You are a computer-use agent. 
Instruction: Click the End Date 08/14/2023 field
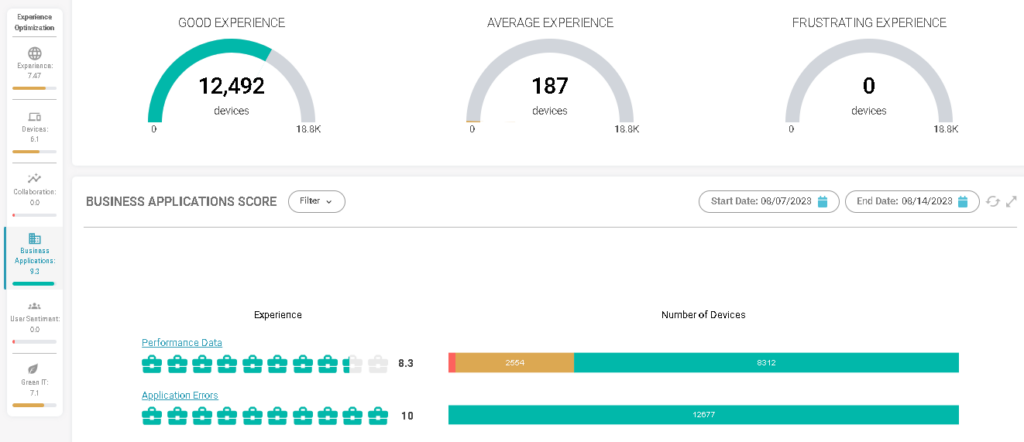click(904, 202)
